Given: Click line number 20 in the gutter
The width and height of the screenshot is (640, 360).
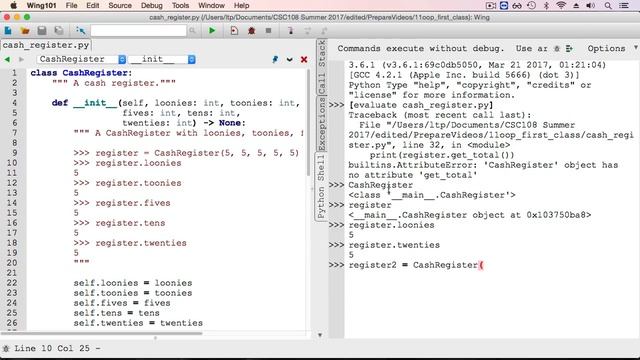Looking at the screenshot, I should tap(12, 263).
